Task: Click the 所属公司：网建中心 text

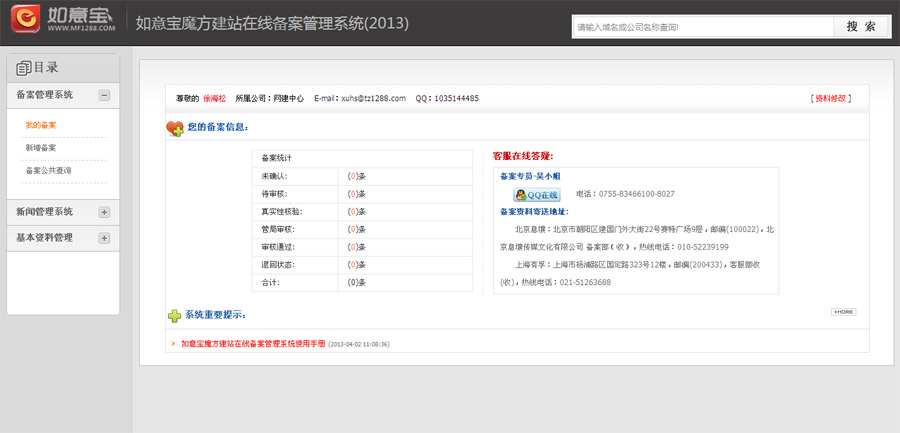Action: tap(269, 98)
